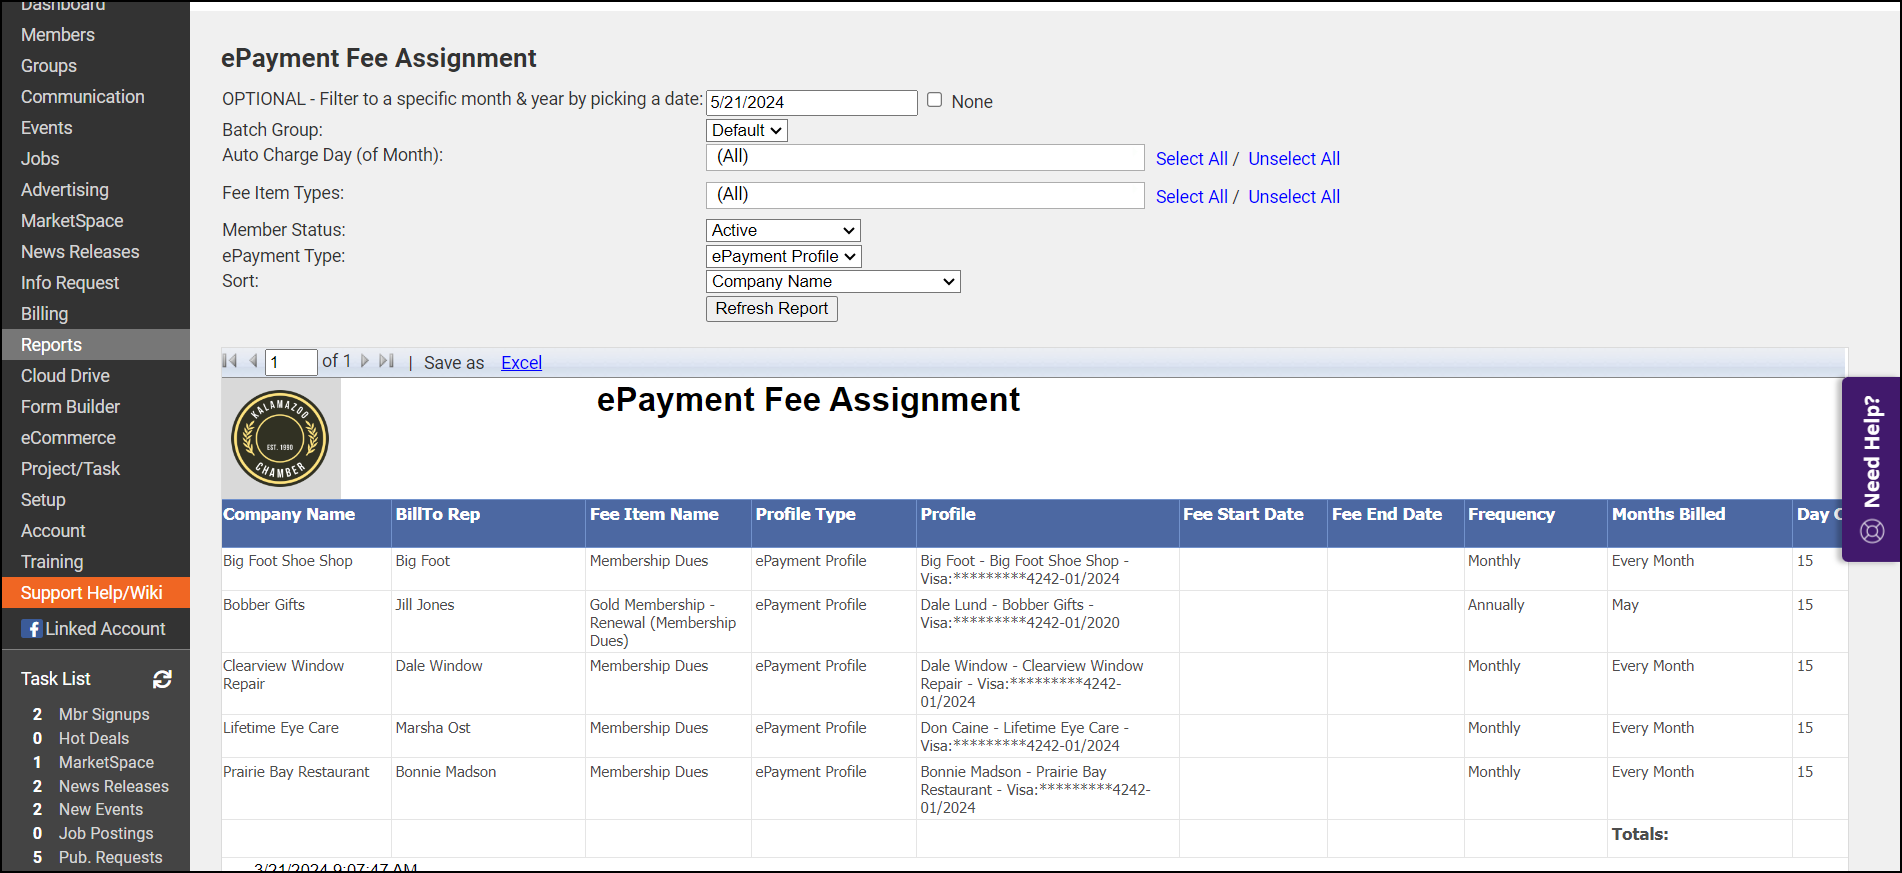
Task: Open Billing in the sidebar menu
Action: [x=45, y=314]
